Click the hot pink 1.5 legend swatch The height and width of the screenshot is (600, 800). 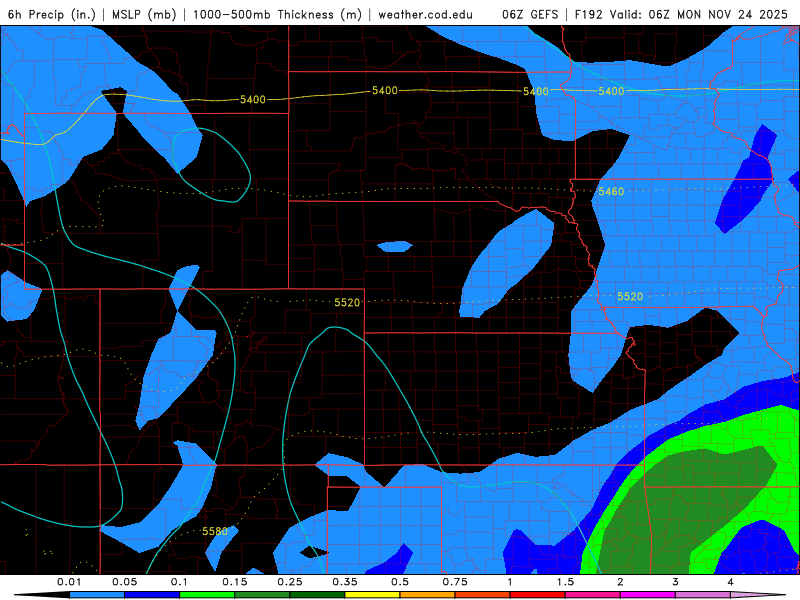tap(593, 595)
